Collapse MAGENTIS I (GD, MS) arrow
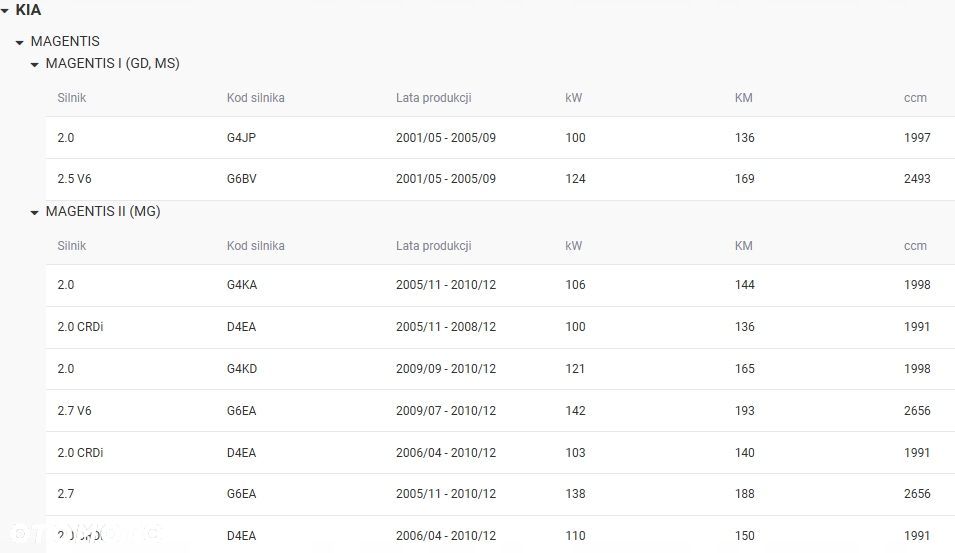The width and height of the screenshot is (955, 553). pos(34,65)
